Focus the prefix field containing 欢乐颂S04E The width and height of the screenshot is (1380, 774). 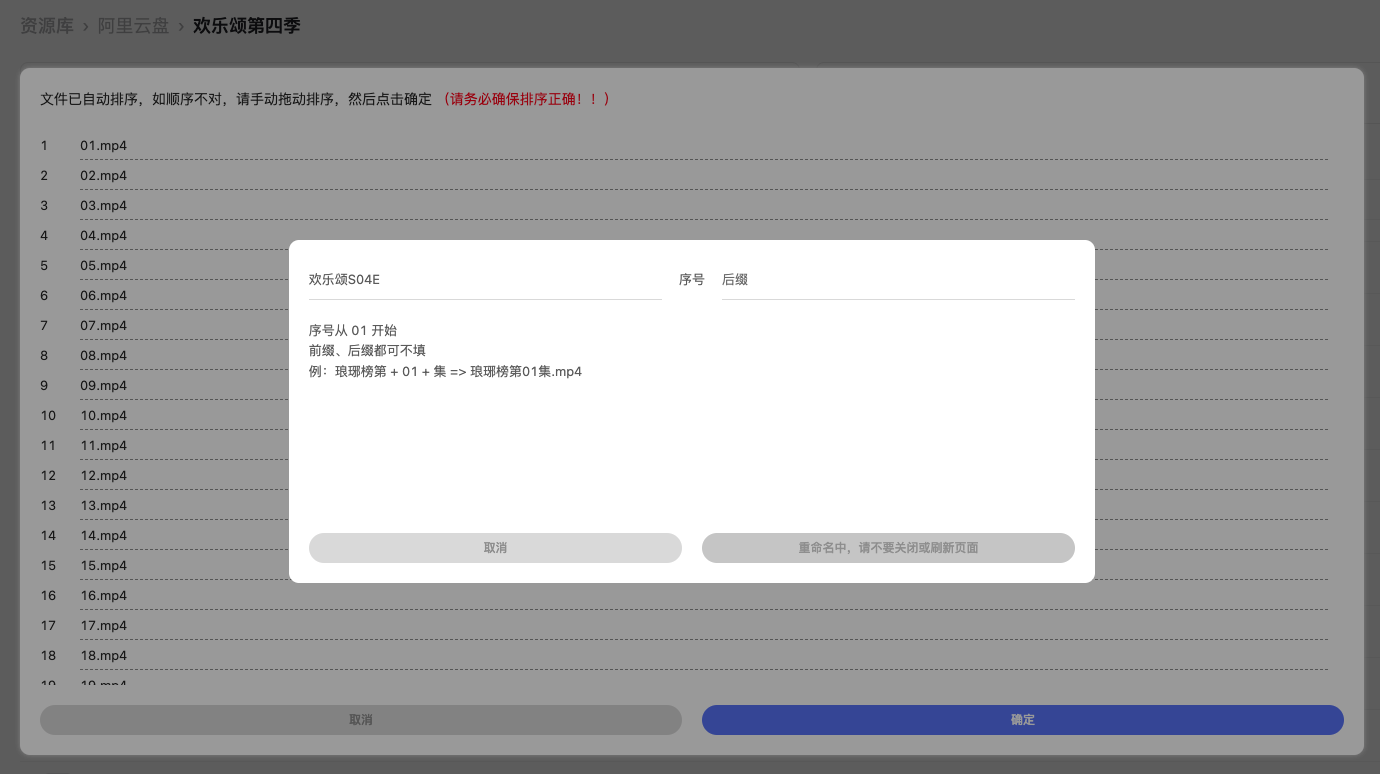click(x=485, y=280)
